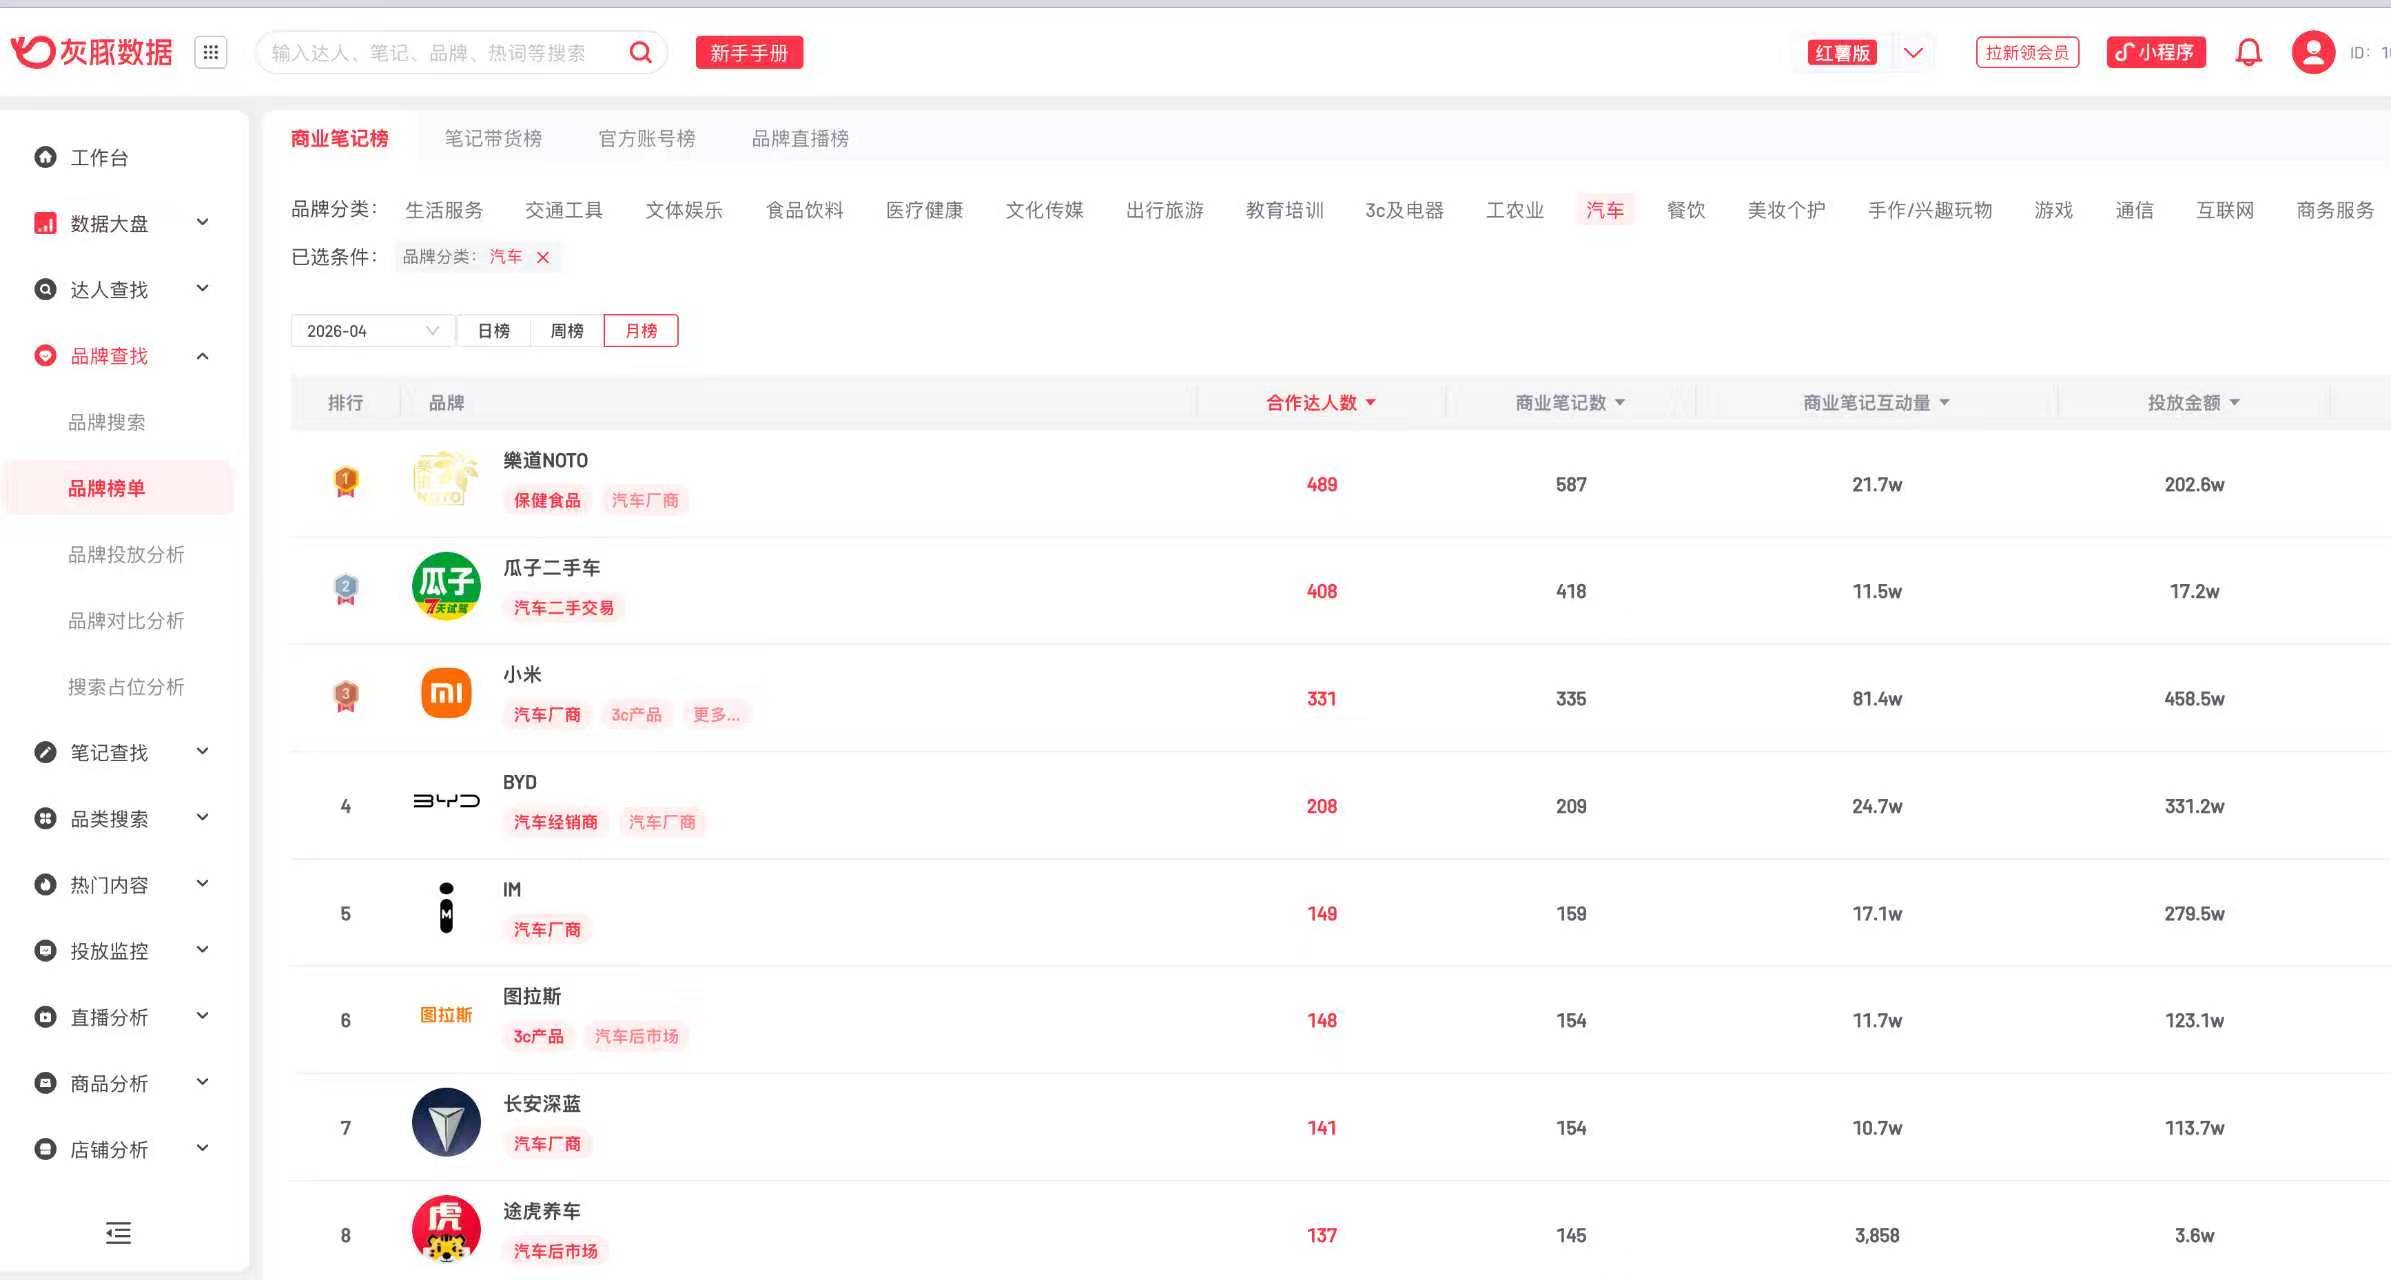Open 品牌对比分析 in the sidebar

click(x=126, y=621)
